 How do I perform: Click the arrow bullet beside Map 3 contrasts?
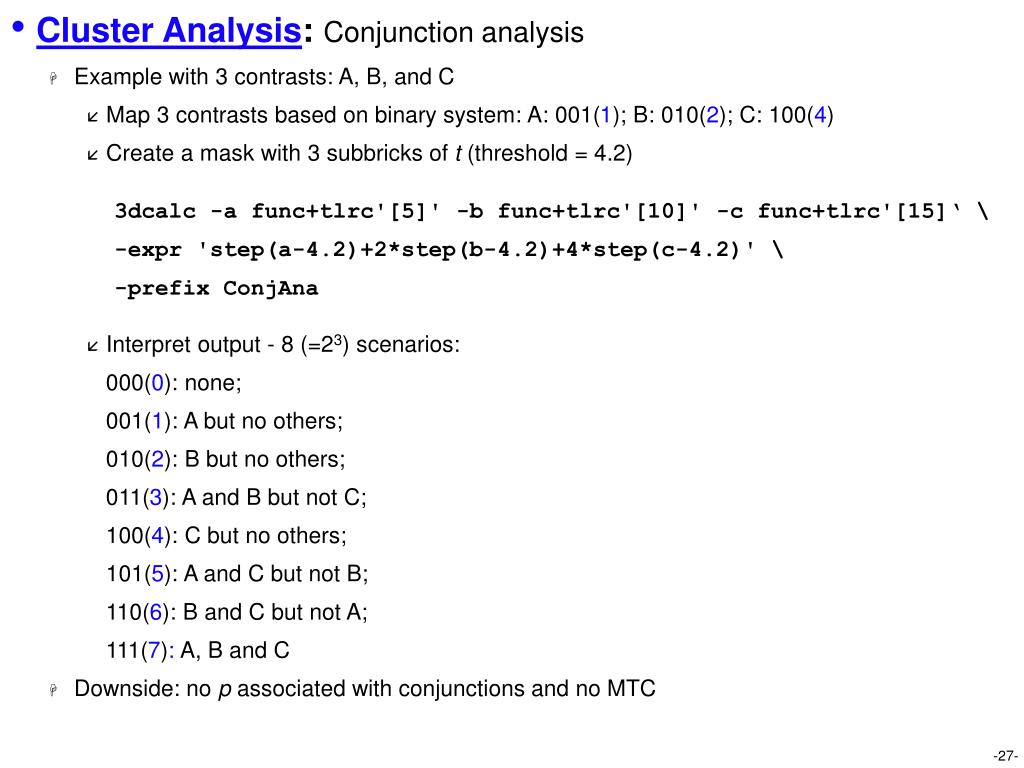(92, 118)
